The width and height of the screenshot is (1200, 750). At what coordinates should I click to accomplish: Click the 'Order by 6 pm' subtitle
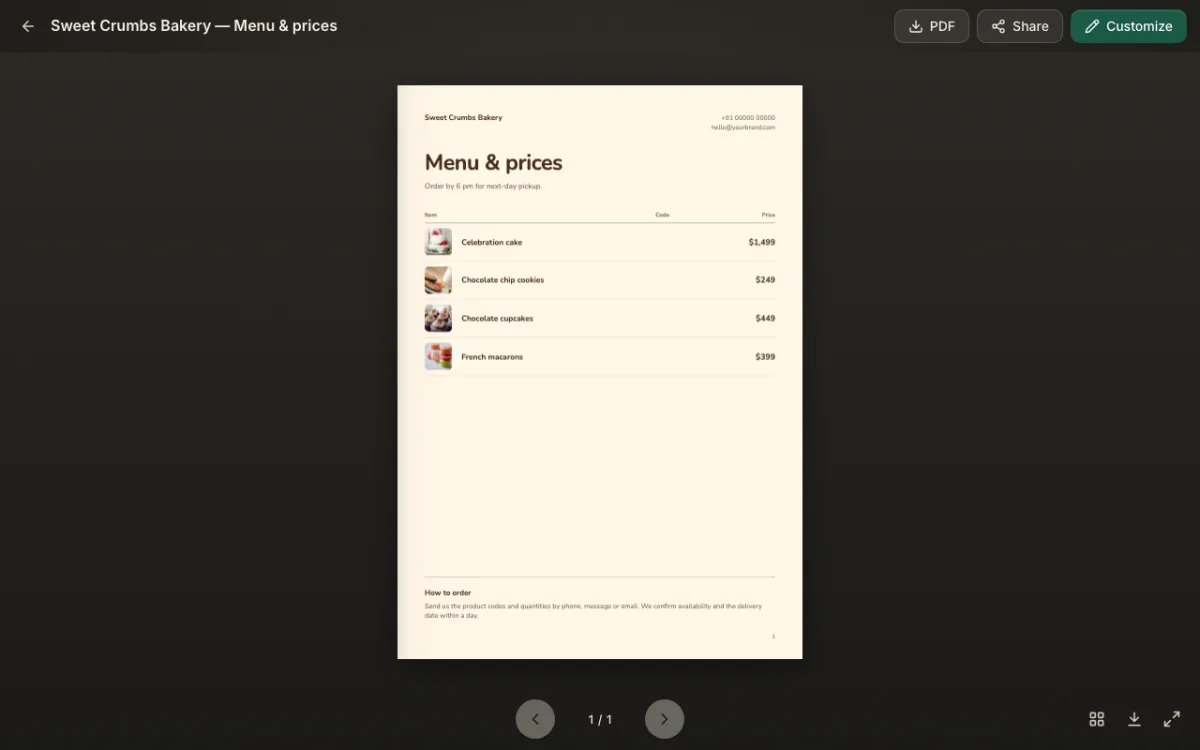[x=483, y=186]
